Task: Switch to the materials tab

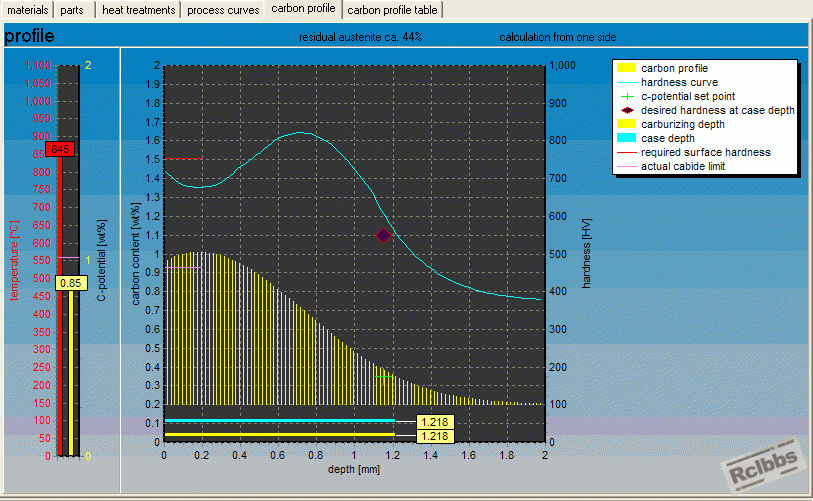Action: (27, 10)
